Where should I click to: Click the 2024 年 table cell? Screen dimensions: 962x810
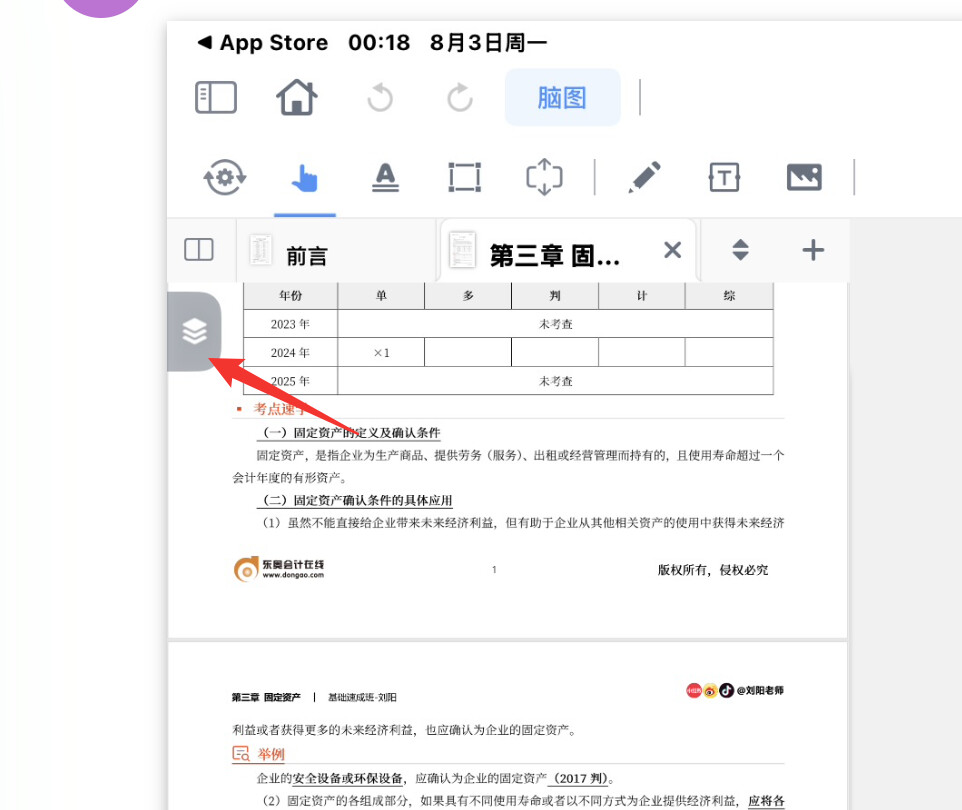pos(290,353)
